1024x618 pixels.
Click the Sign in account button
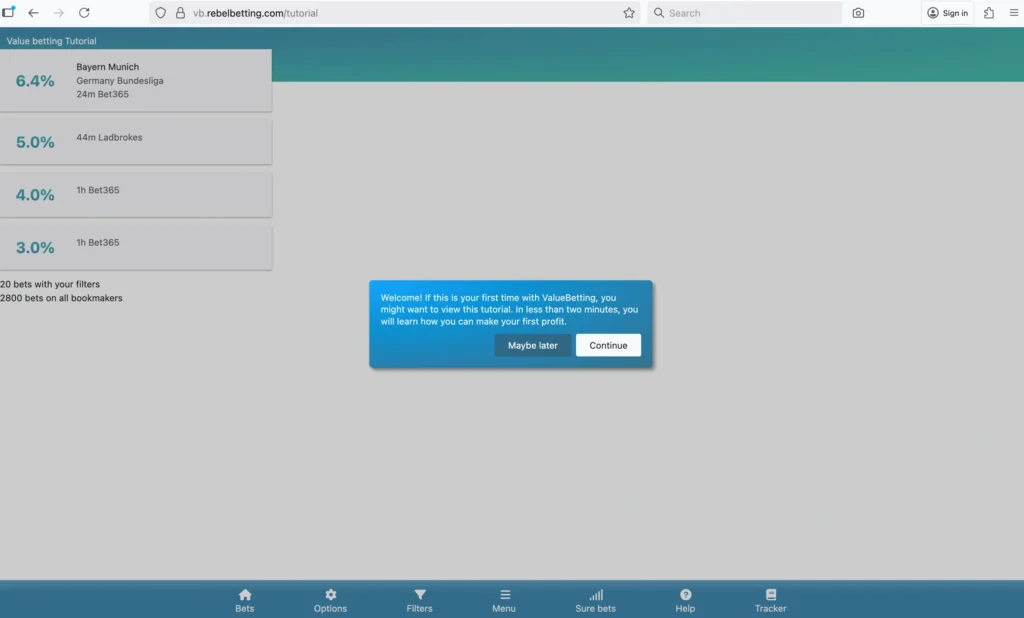948,13
